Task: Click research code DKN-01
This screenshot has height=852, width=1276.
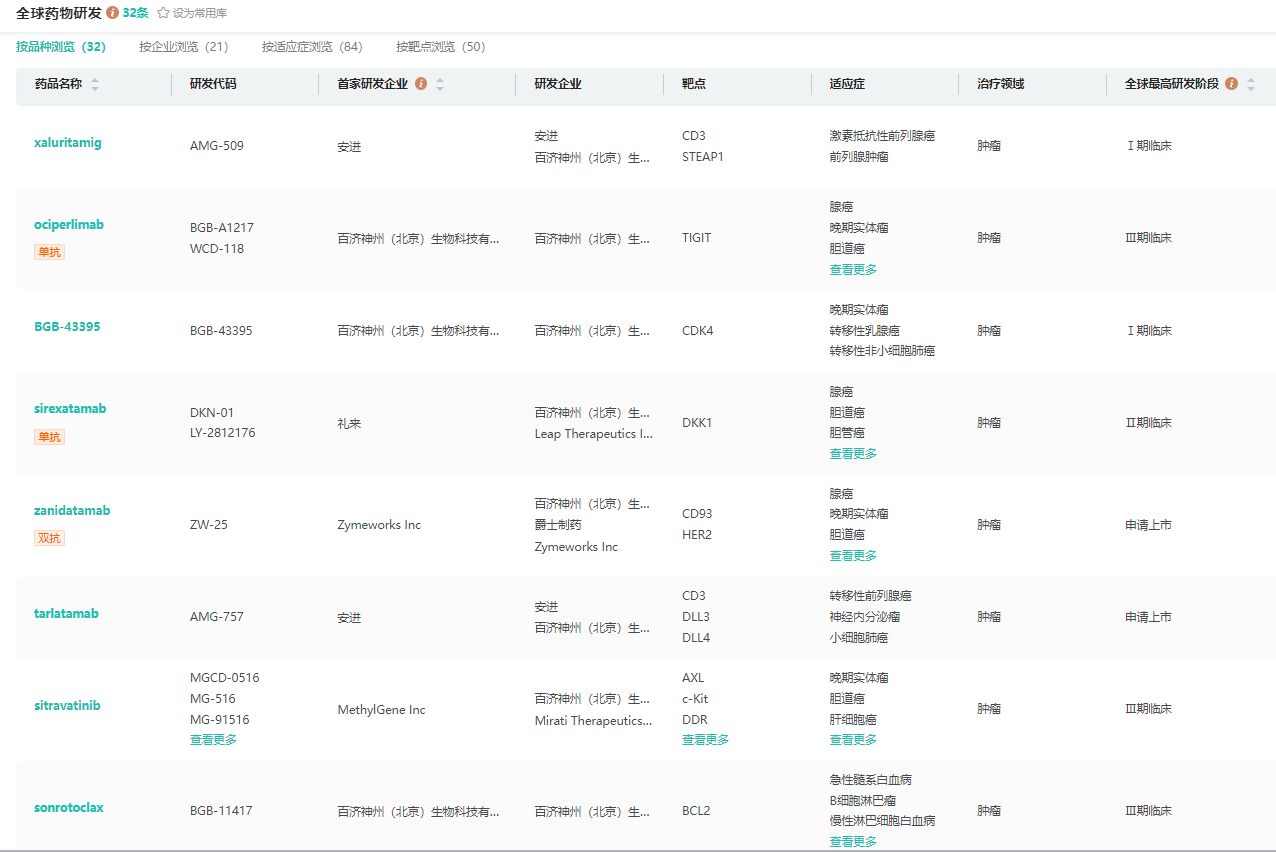Action: point(212,413)
